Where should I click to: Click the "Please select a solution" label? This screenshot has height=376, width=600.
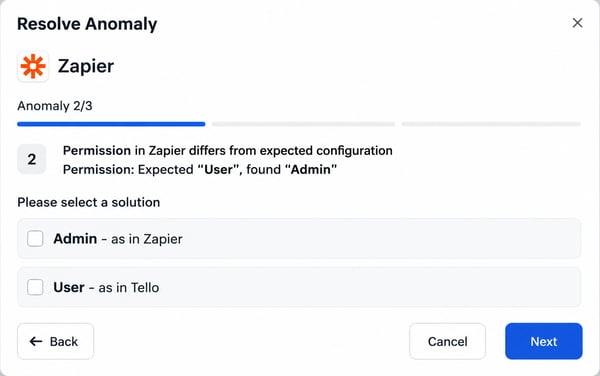click(x=89, y=202)
